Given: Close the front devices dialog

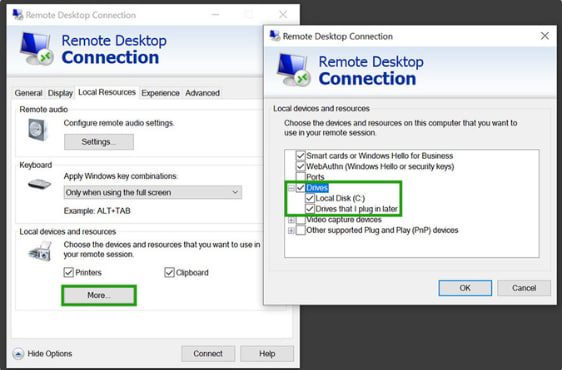Looking at the screenshot, I should point(545,36).
